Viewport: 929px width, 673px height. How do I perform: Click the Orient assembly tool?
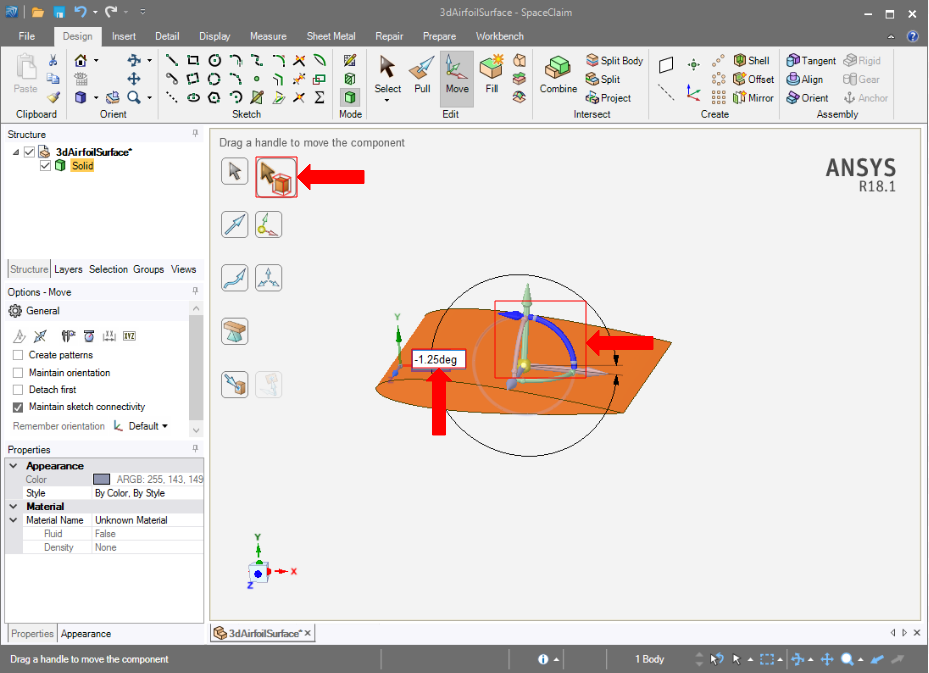807,98
